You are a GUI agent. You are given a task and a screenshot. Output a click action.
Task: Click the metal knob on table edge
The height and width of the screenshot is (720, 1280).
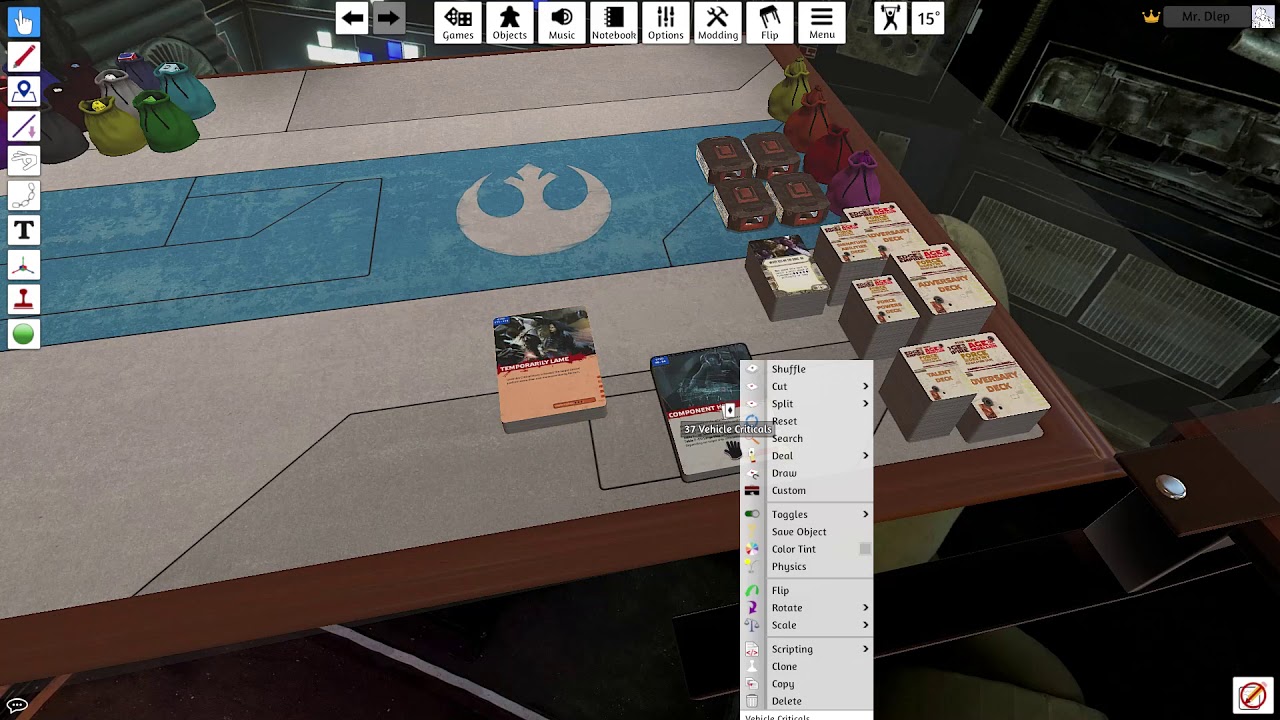(x=1171, y=487)
